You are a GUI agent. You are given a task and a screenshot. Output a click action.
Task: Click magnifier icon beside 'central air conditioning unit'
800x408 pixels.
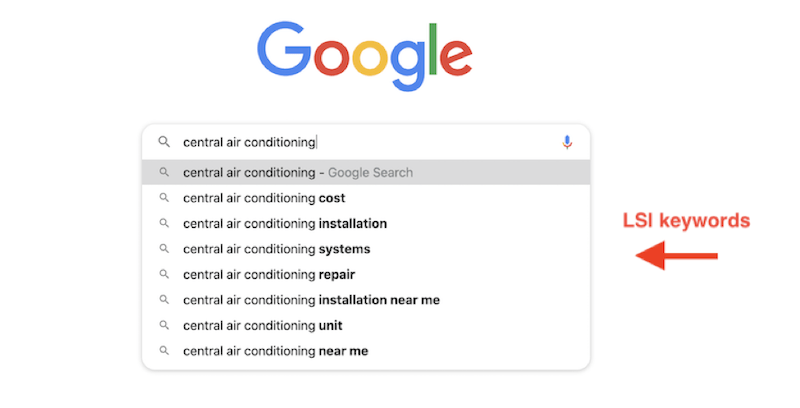point(164,325)
